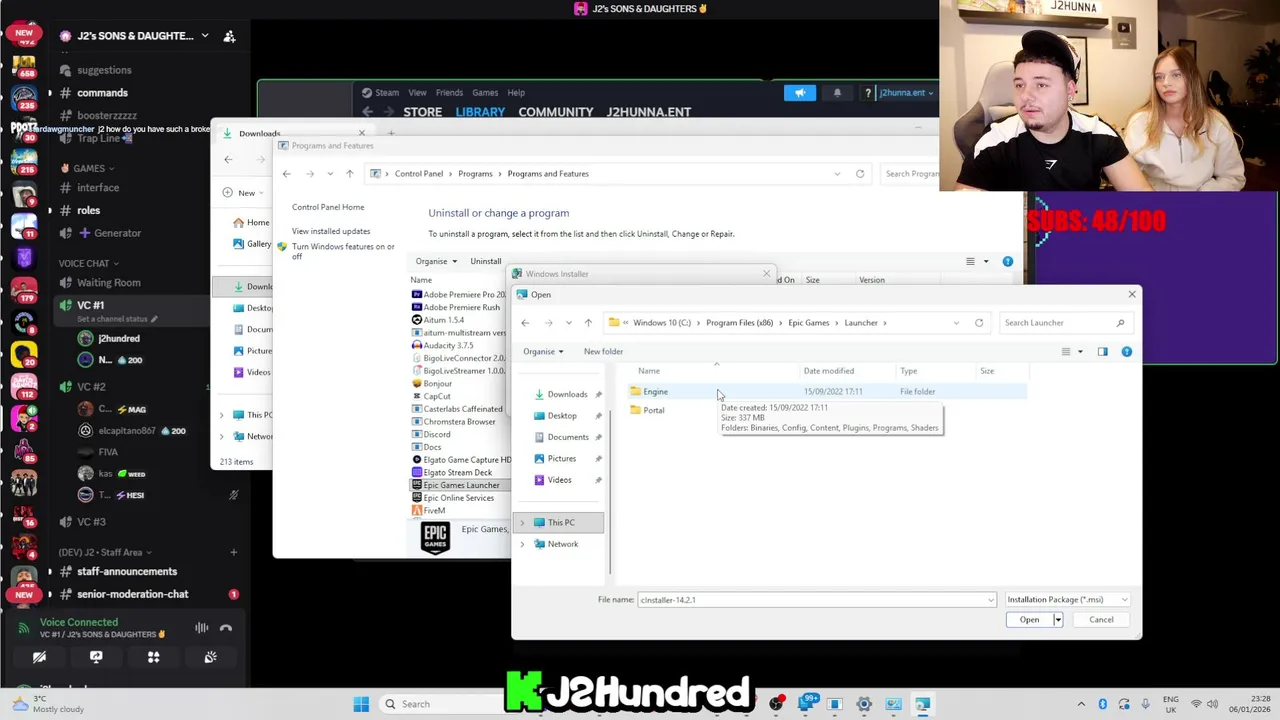Click the Open button in the dialog
Viewport: 1280px width, 720px height.
coord(1029,620)
